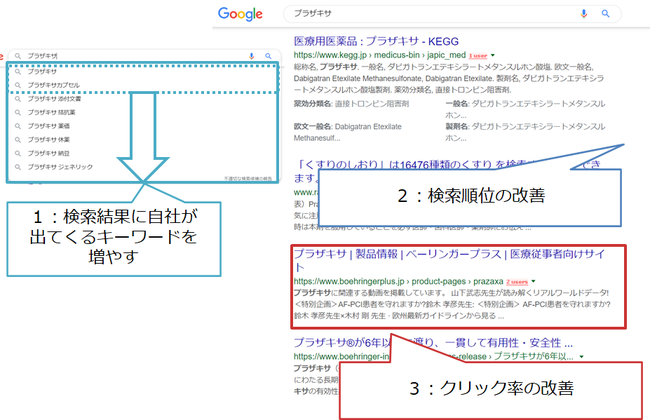
Task: Click magnifier icon beside プラザキサ 薬価 suggestion
Action: (18, 126)
